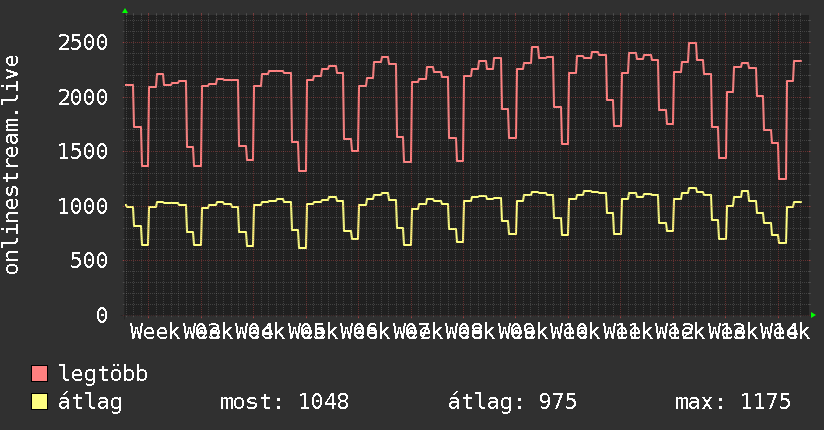Click the green arrow atop the y-axis
Viewport: 824px width, 430px height.
pyautogui.click(x=125, y=11)
